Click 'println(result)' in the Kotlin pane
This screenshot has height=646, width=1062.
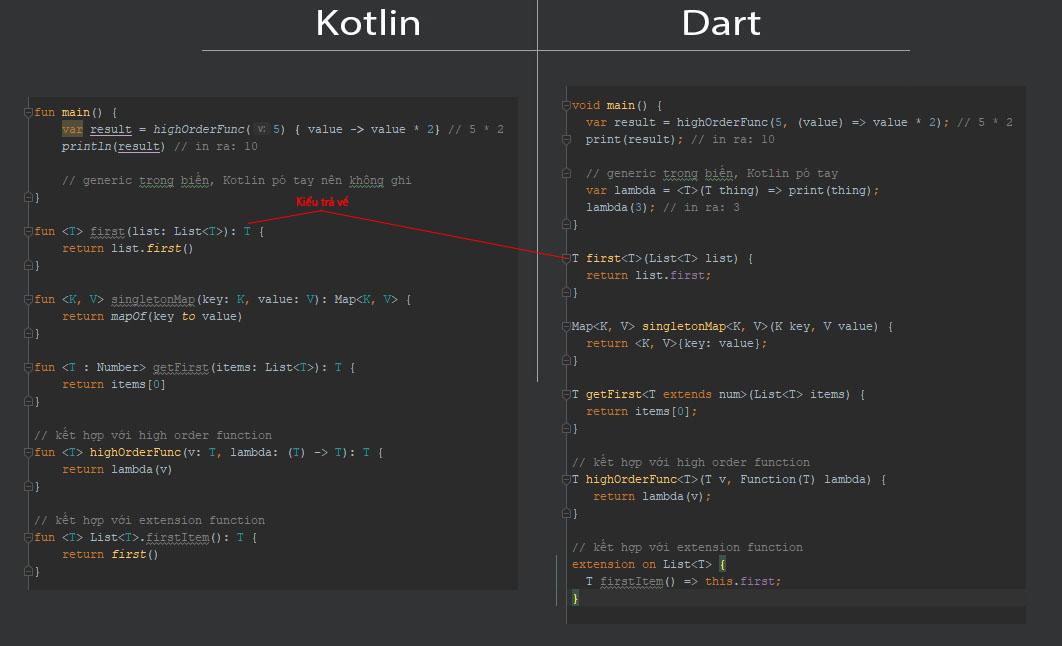click(113, 146)
